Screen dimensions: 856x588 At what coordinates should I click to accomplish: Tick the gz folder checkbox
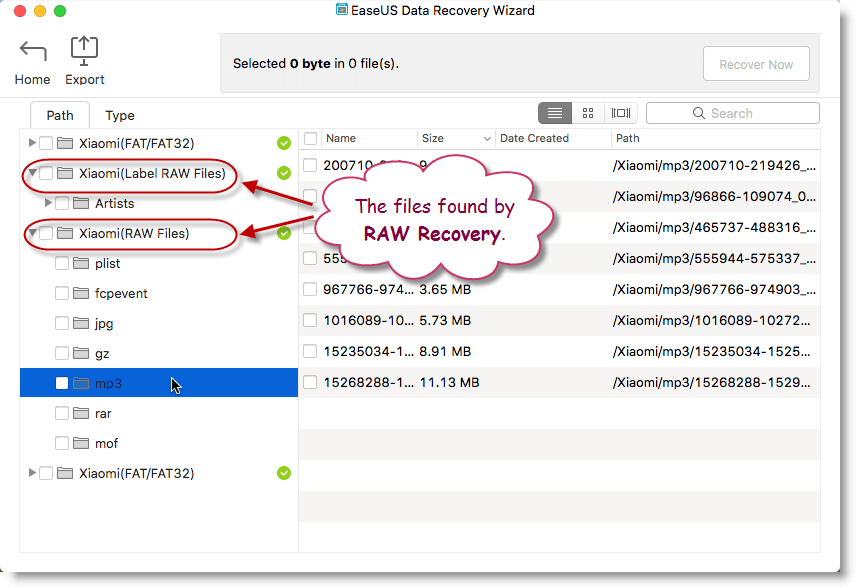tap(62, 353)
